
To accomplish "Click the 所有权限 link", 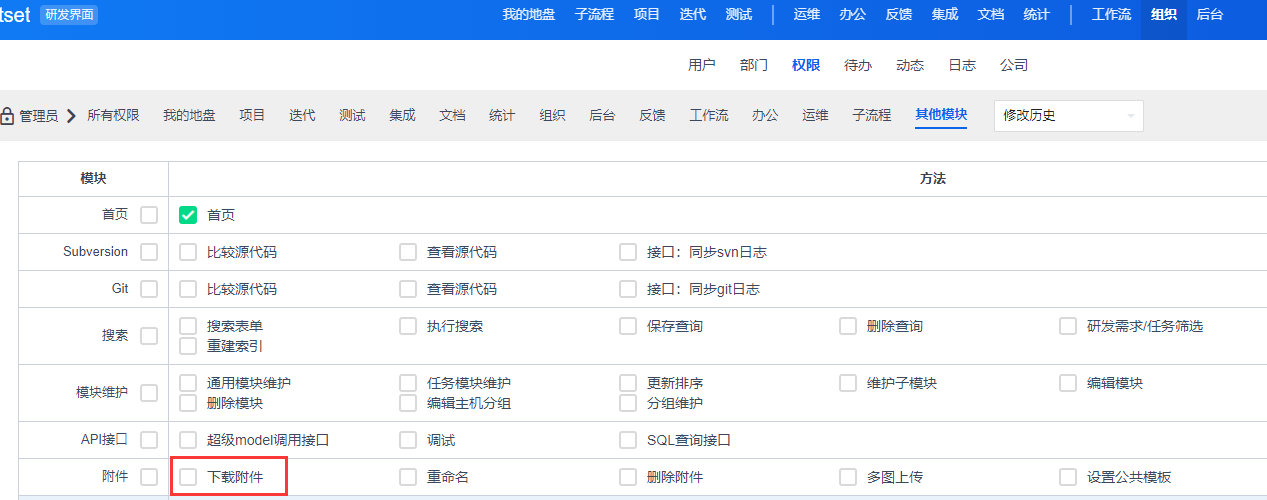I will (x=113, y=115).
